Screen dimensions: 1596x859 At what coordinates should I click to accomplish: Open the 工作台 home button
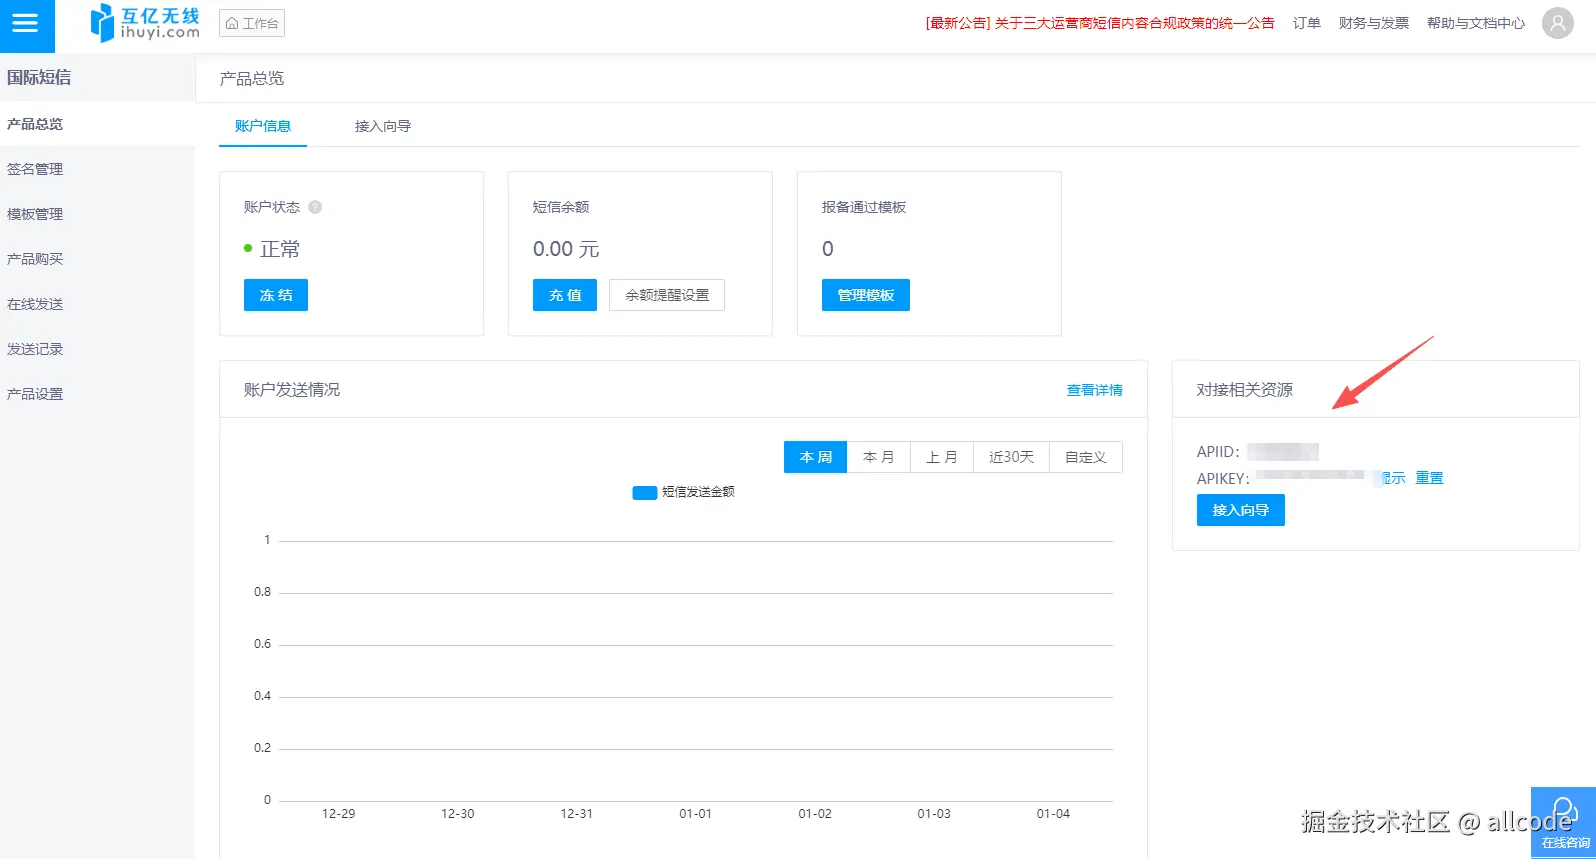pyautogui.click(x=252, y=23)
